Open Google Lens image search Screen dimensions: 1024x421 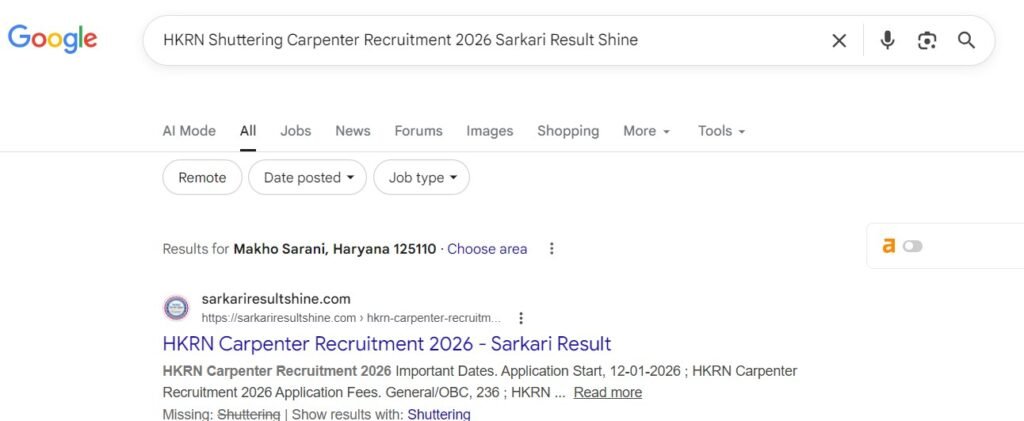point(927,40)
